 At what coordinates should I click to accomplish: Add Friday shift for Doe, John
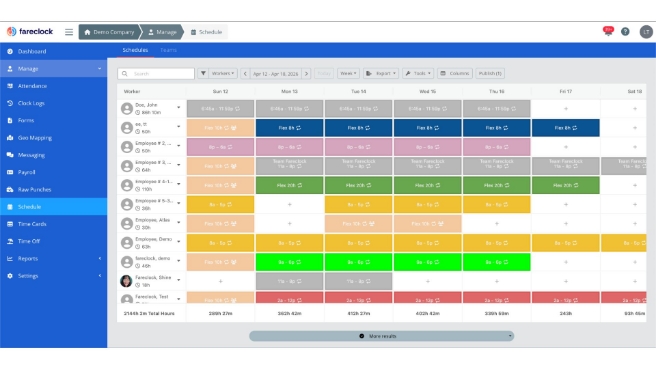click(566, 109)
